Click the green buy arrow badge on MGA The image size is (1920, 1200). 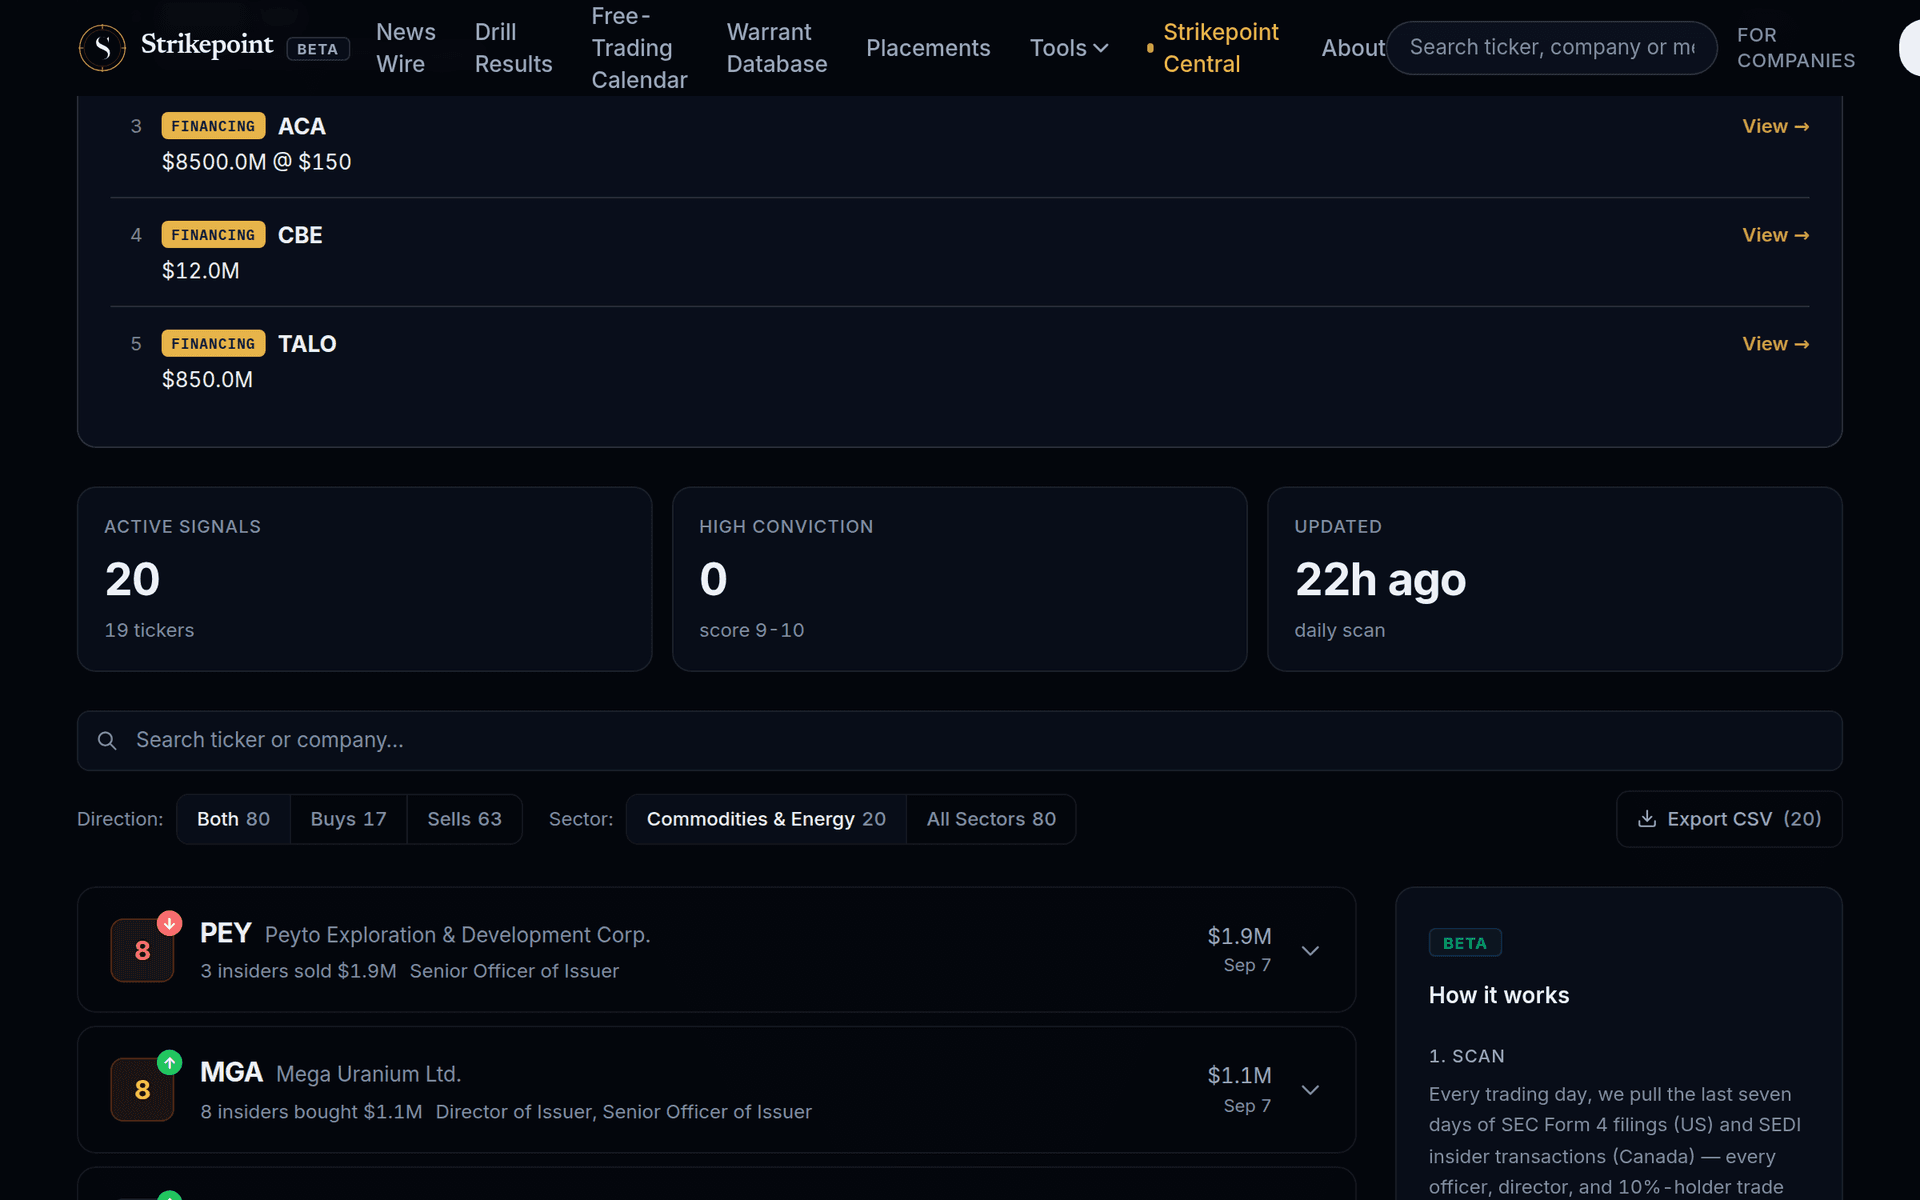pyautogui.click(x=170, y=1062)
